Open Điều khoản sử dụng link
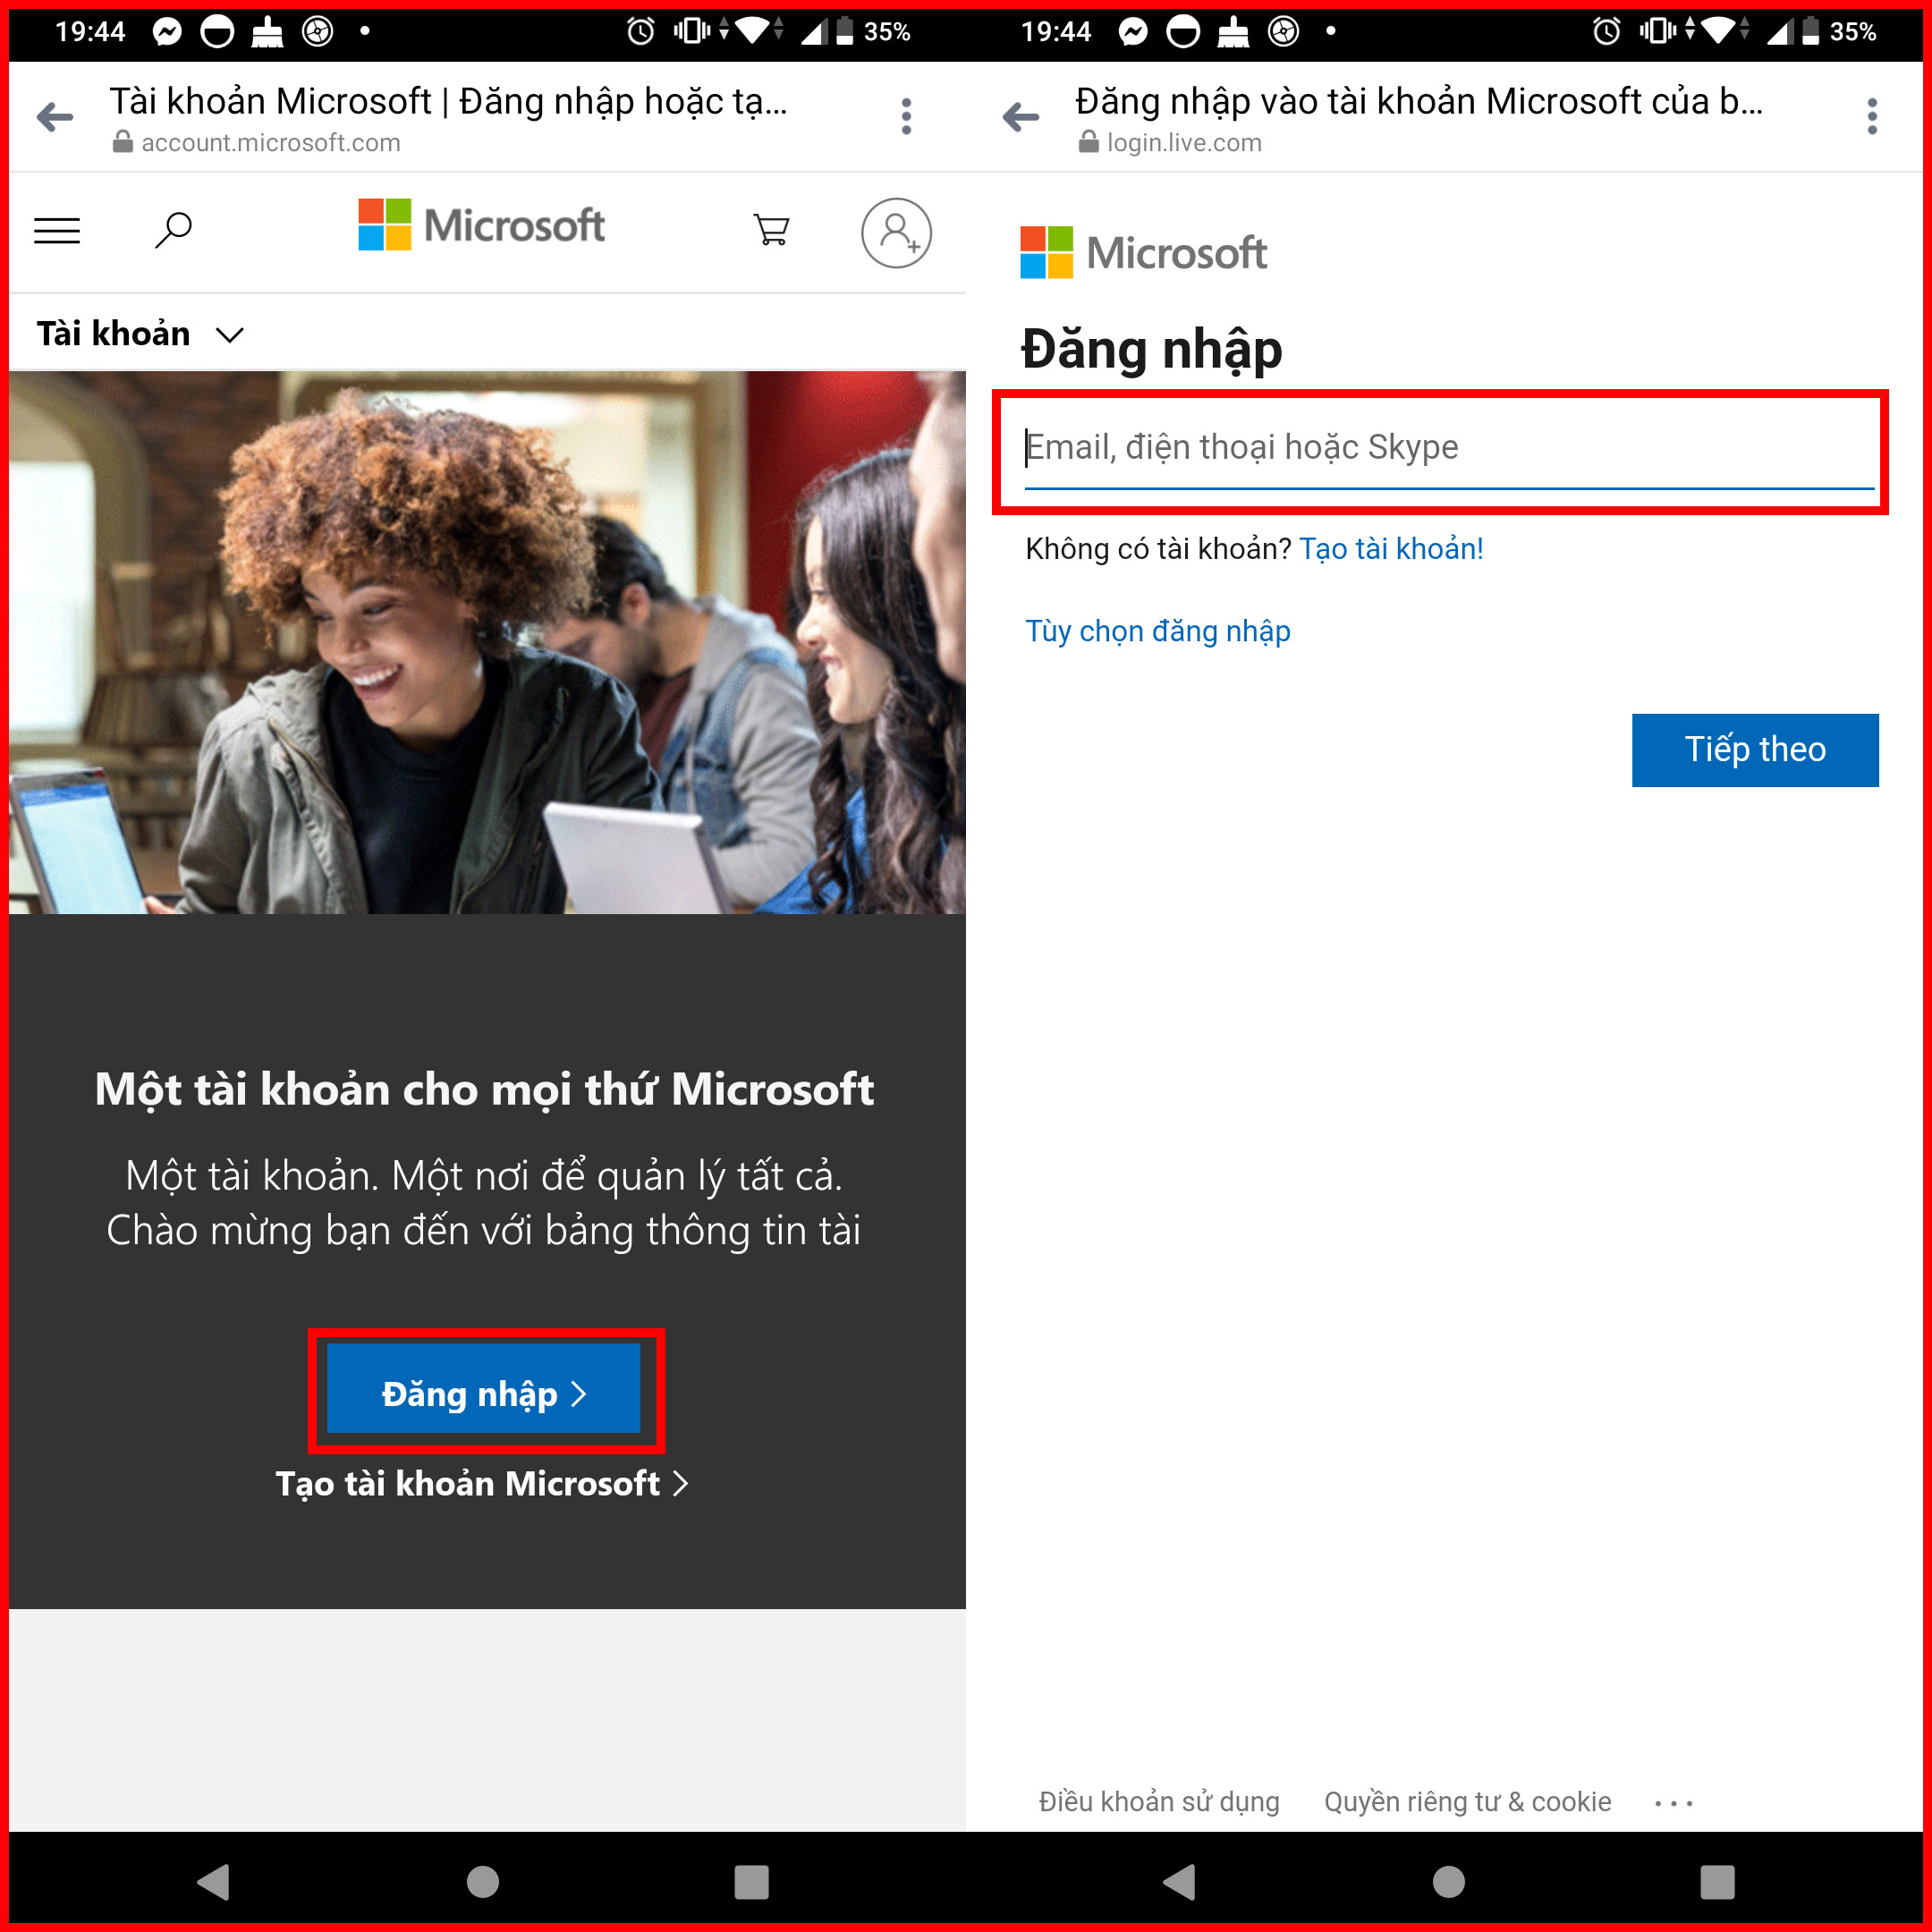 click(1159, 1801)
